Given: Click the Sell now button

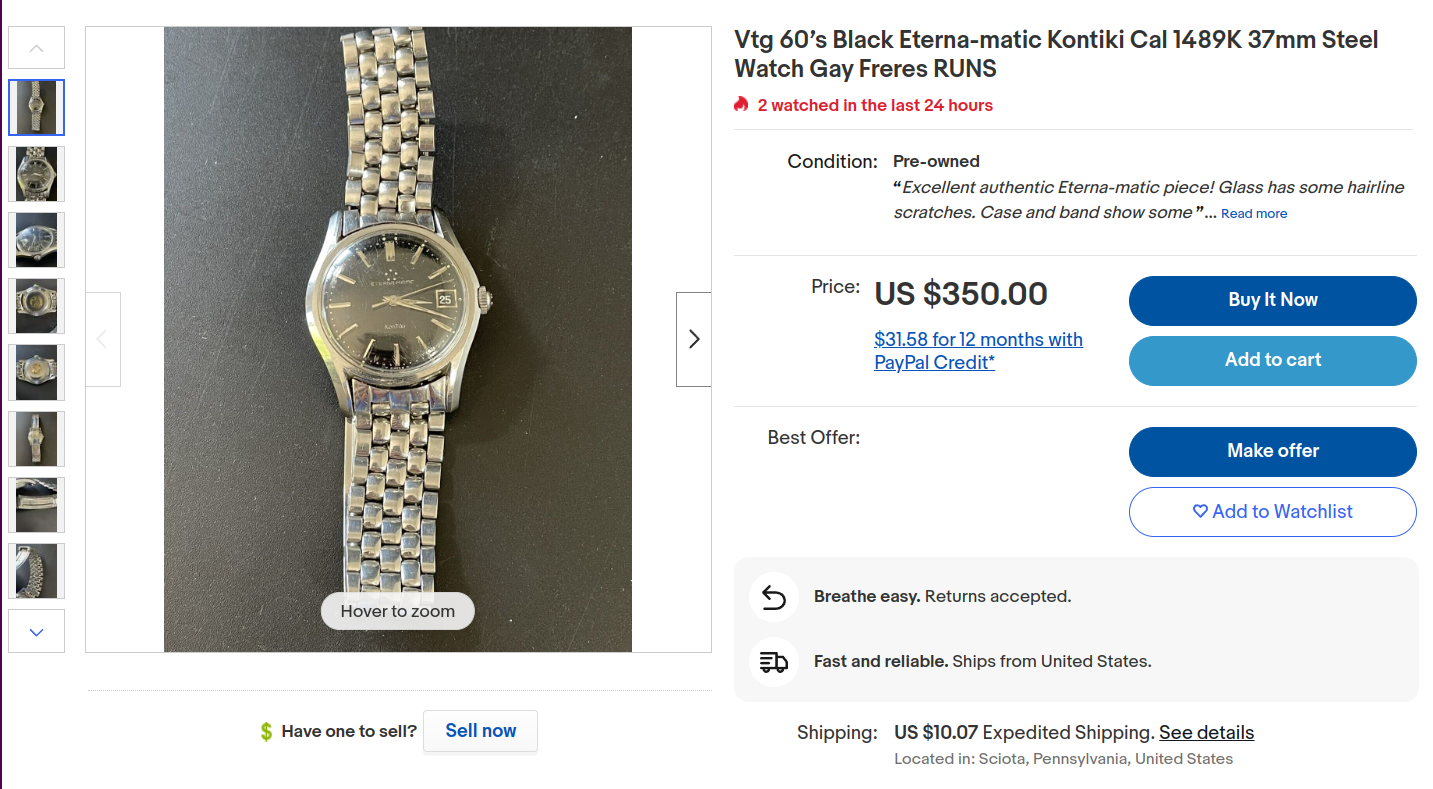Looking at the screenshot, I should (480, 731).
